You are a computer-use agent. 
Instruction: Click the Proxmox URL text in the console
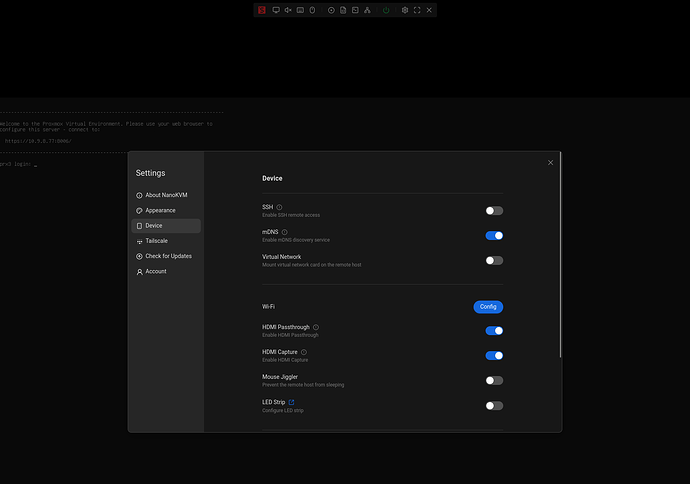pos(38,141)
